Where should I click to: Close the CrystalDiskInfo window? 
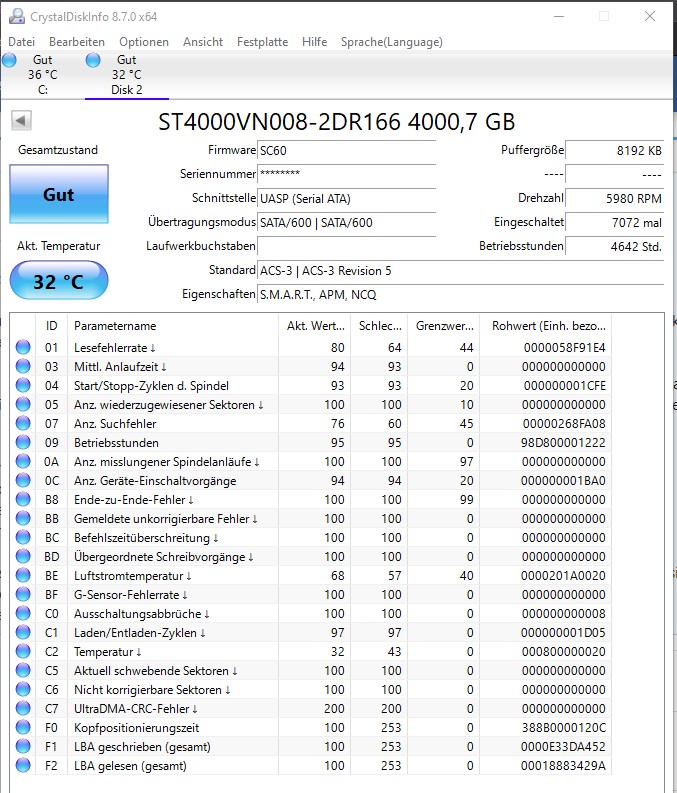650,16
